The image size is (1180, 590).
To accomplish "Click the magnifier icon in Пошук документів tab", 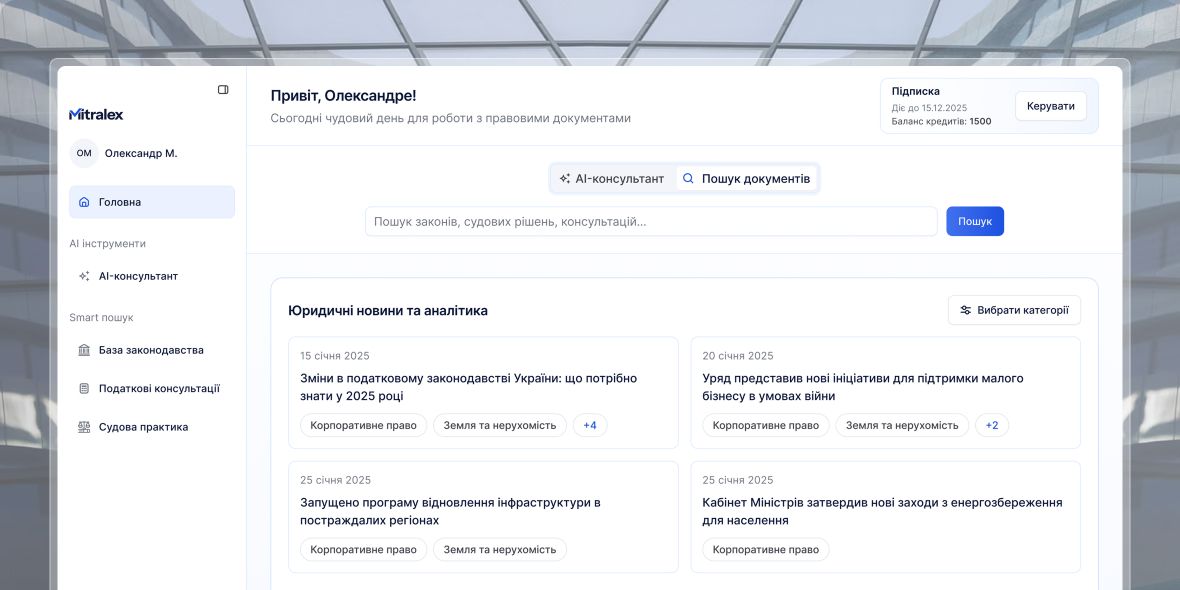I will [688, 177].
